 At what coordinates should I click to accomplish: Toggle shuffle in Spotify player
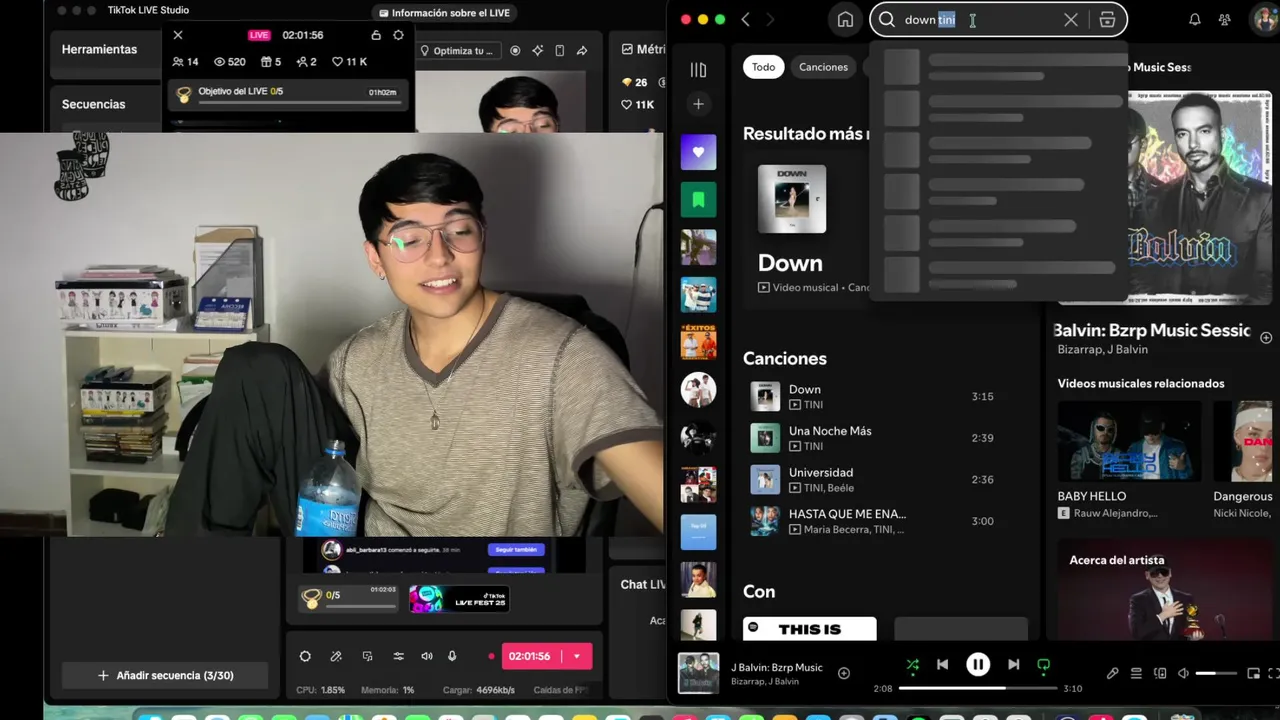pyautogui.click(x=912, y=664)
